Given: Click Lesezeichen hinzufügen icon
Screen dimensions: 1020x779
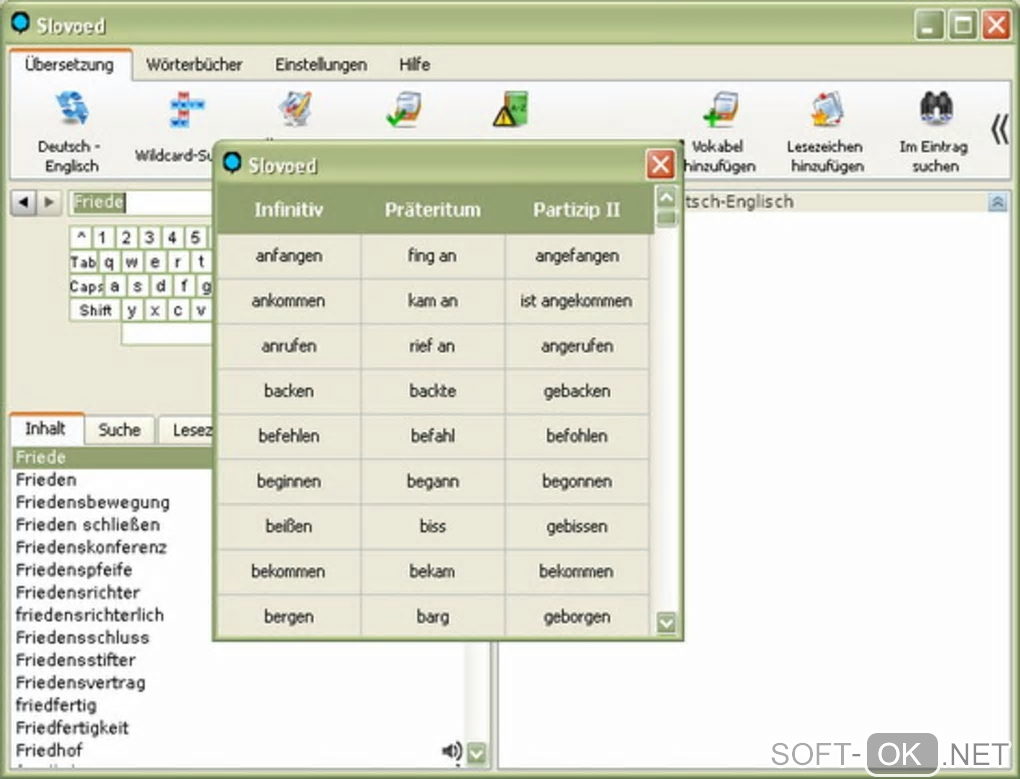Looking at the screenshot, I should pyautogui.click(x=826, y=109).
